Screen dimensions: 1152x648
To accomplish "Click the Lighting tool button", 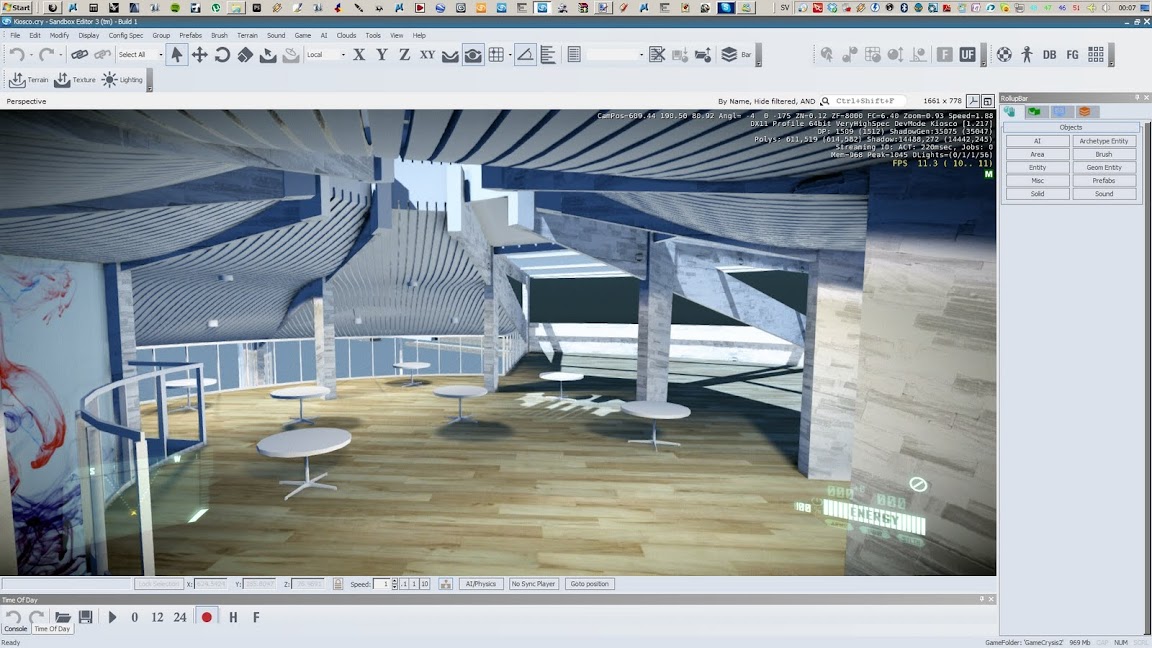I will [x=122, y=80].
